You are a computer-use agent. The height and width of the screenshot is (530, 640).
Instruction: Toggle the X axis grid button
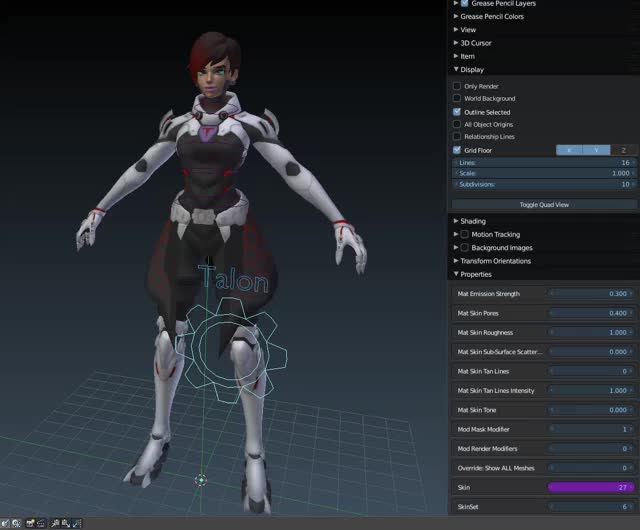pos(569,150)
